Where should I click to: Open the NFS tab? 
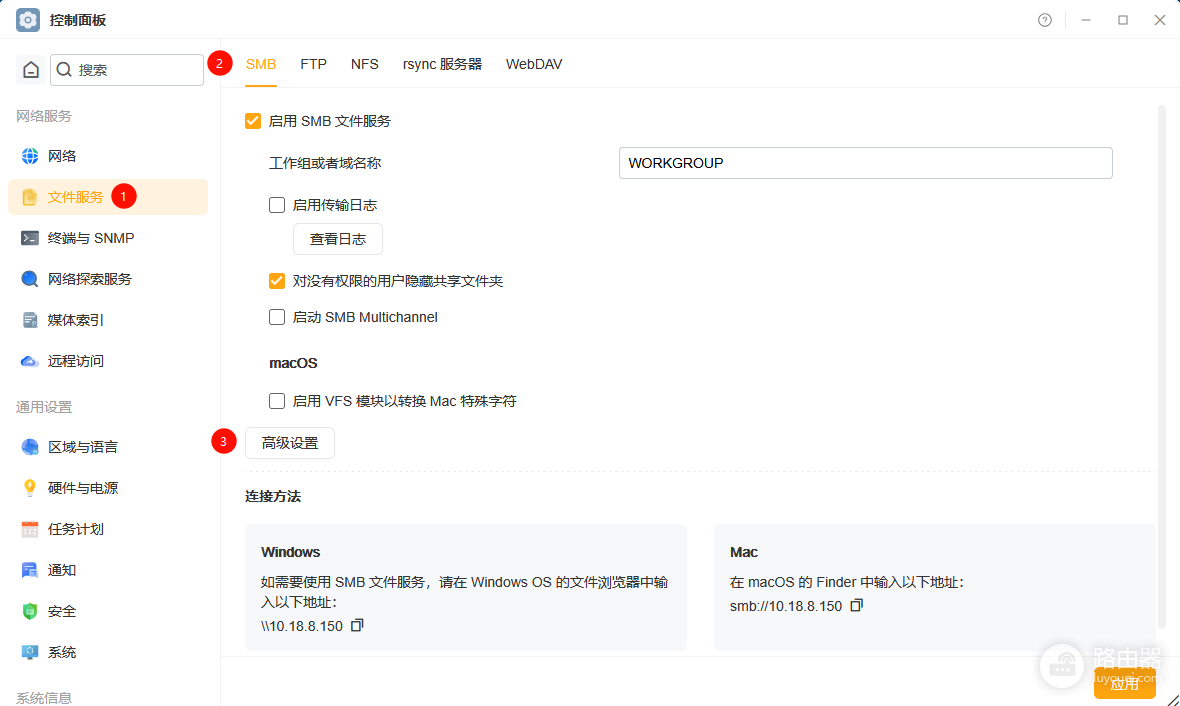coord(364,65)
